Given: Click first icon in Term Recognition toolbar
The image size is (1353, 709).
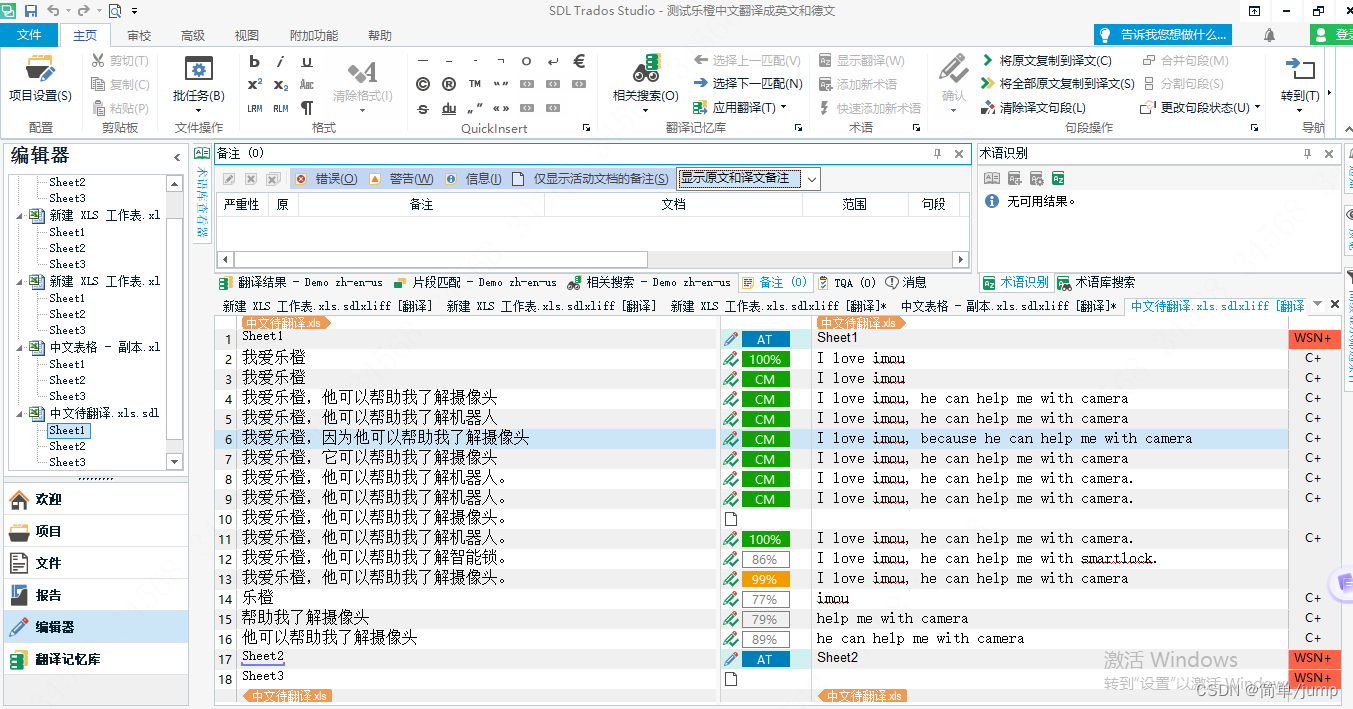Looking at the screenshot, I should [992, 178].
